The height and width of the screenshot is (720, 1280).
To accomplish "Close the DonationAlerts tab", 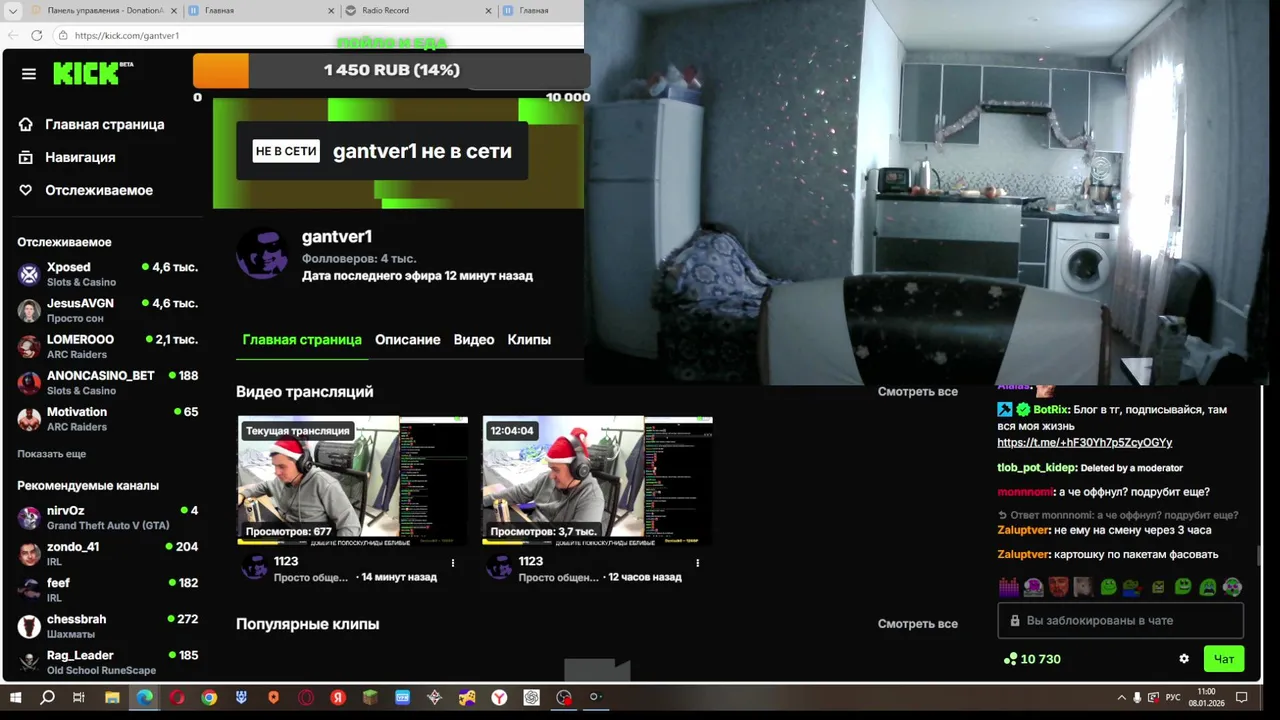I will [x=174, y=10].
